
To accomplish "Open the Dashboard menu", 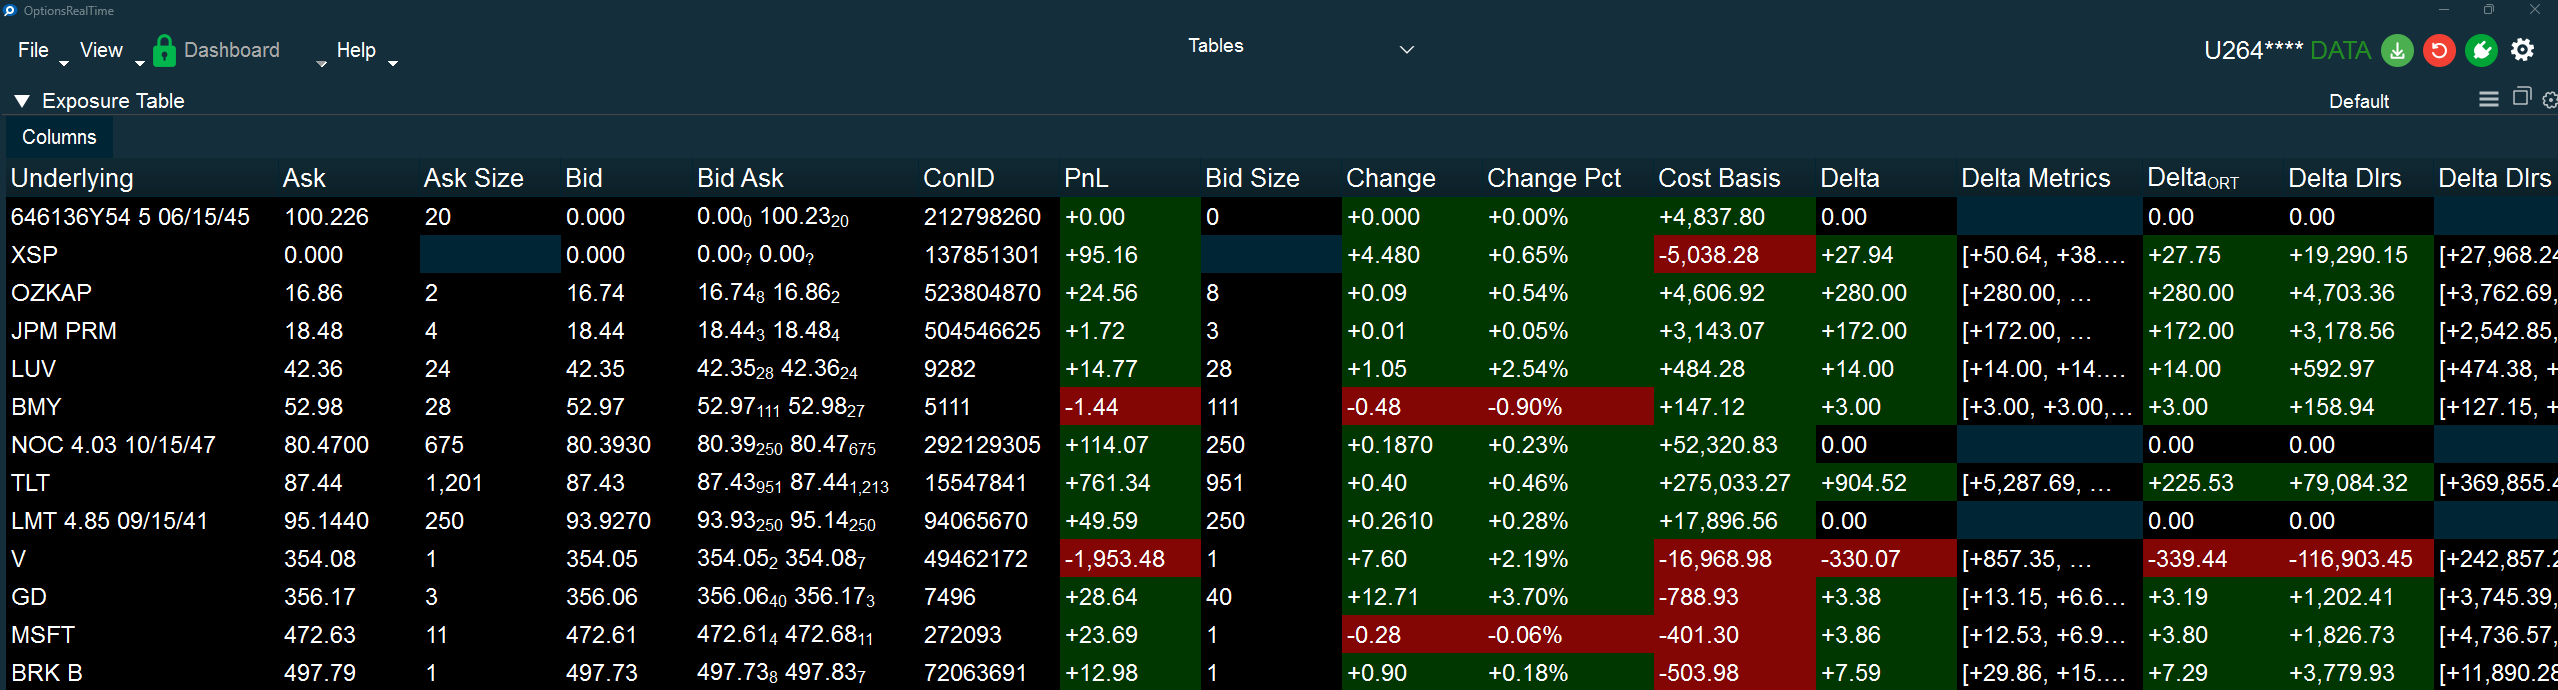I will [x=232, y=50].
